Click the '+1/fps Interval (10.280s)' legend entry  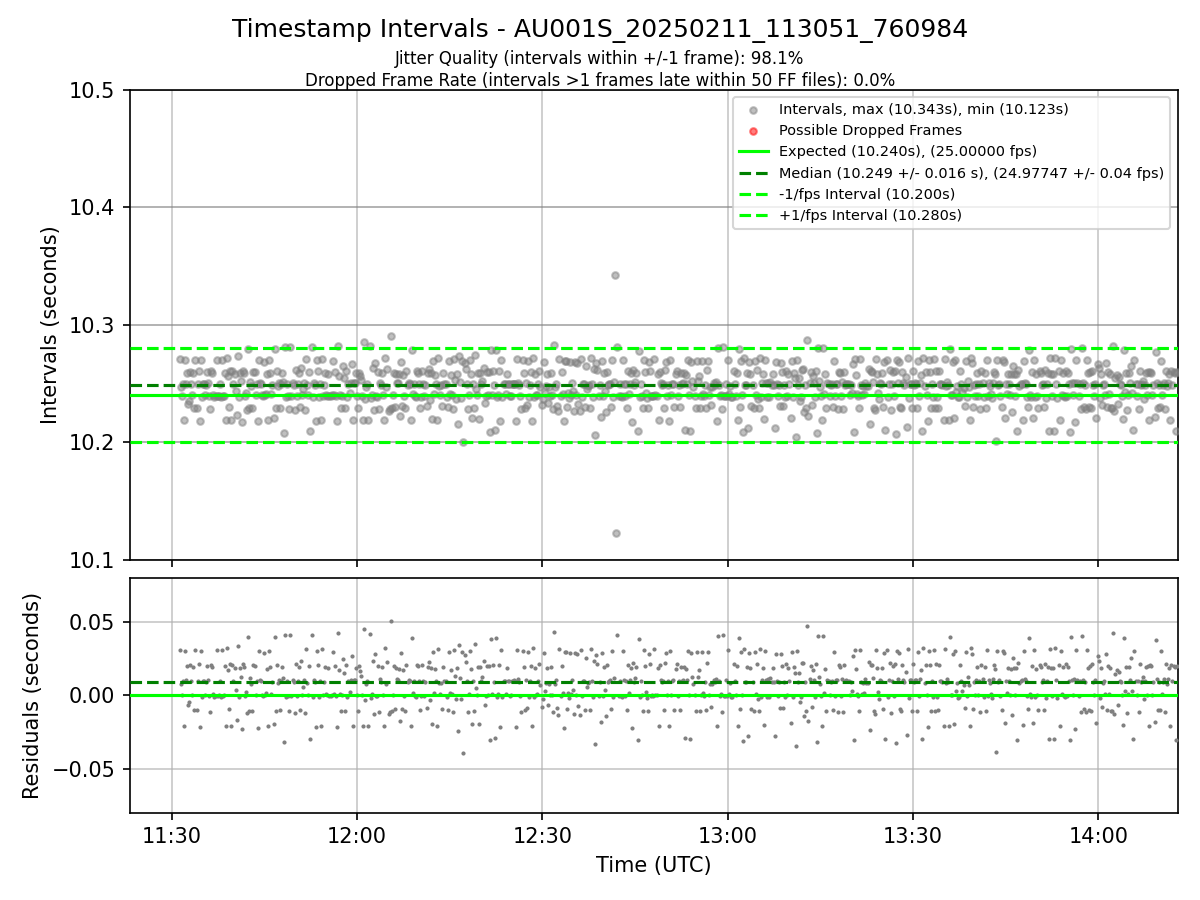pos(870,215)
